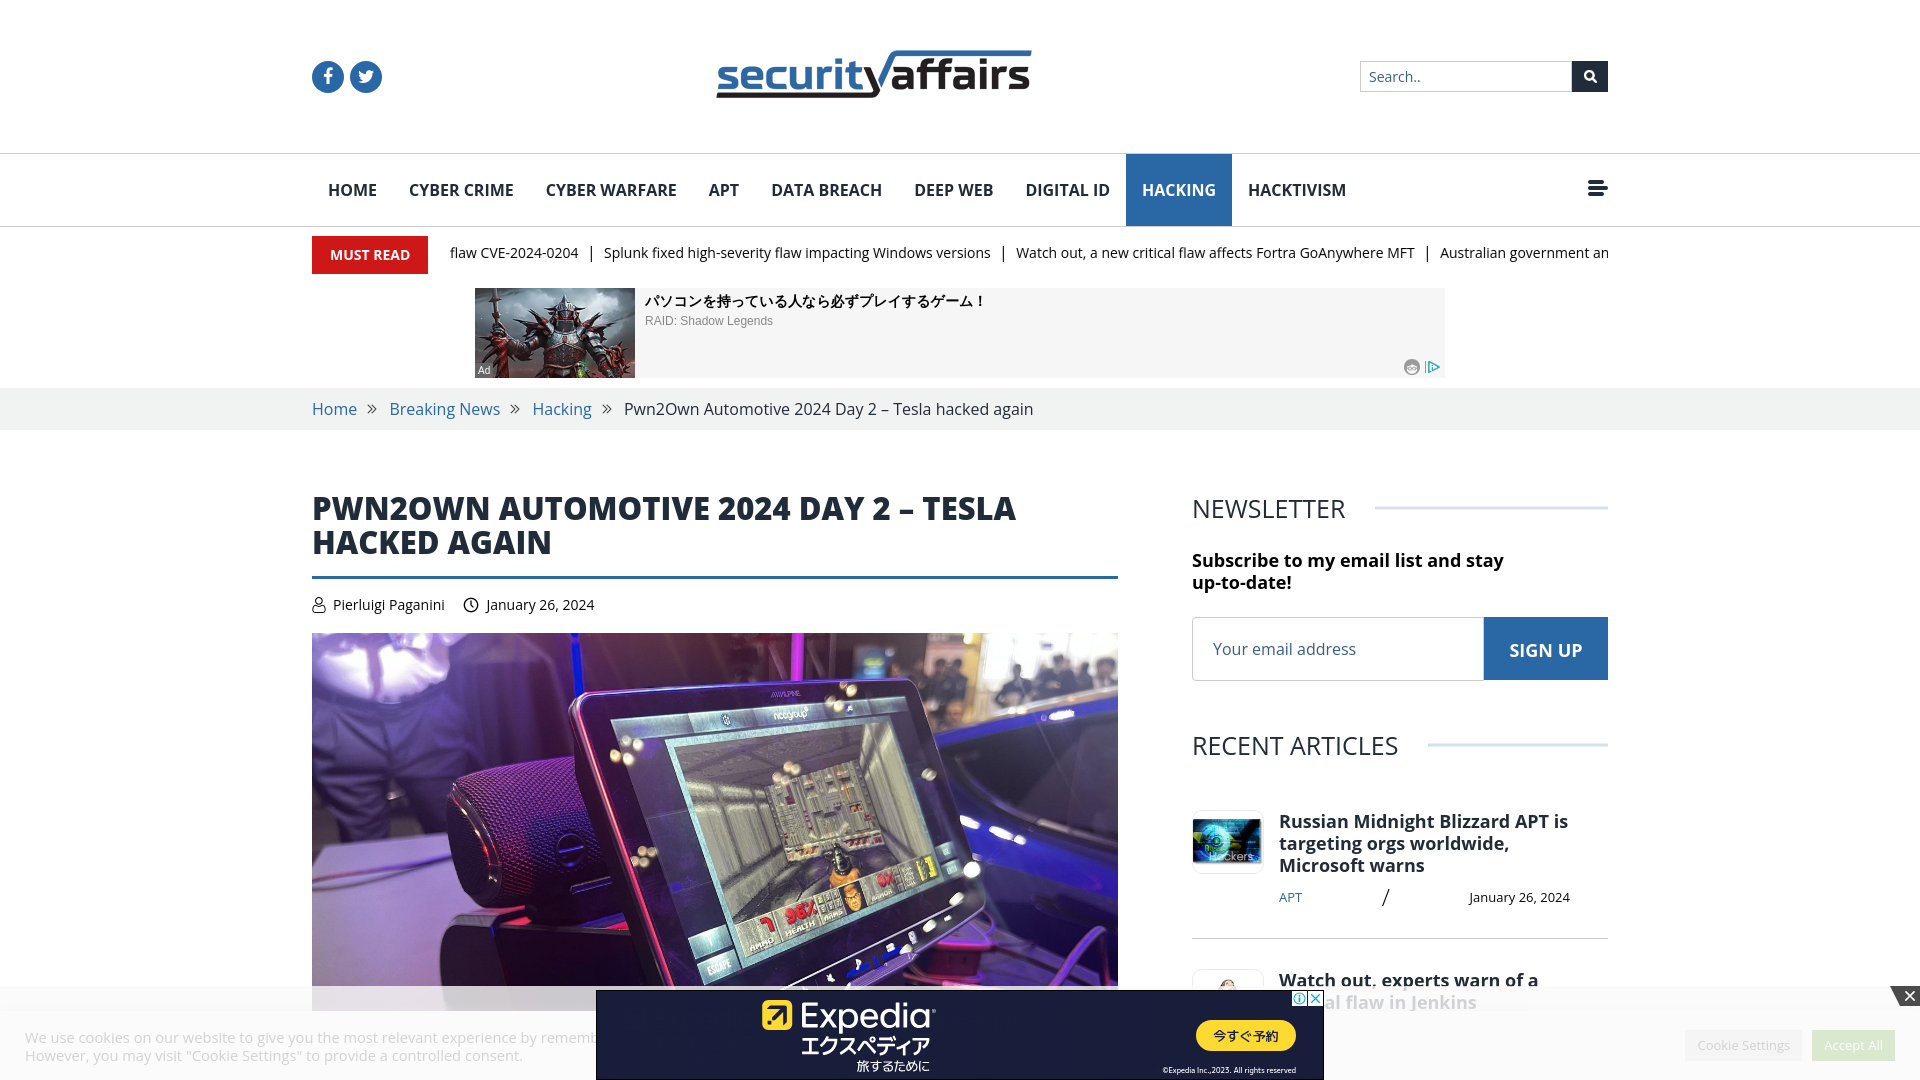
Task: Expand the navigation overflow menu
Action: click(1597, 189)
